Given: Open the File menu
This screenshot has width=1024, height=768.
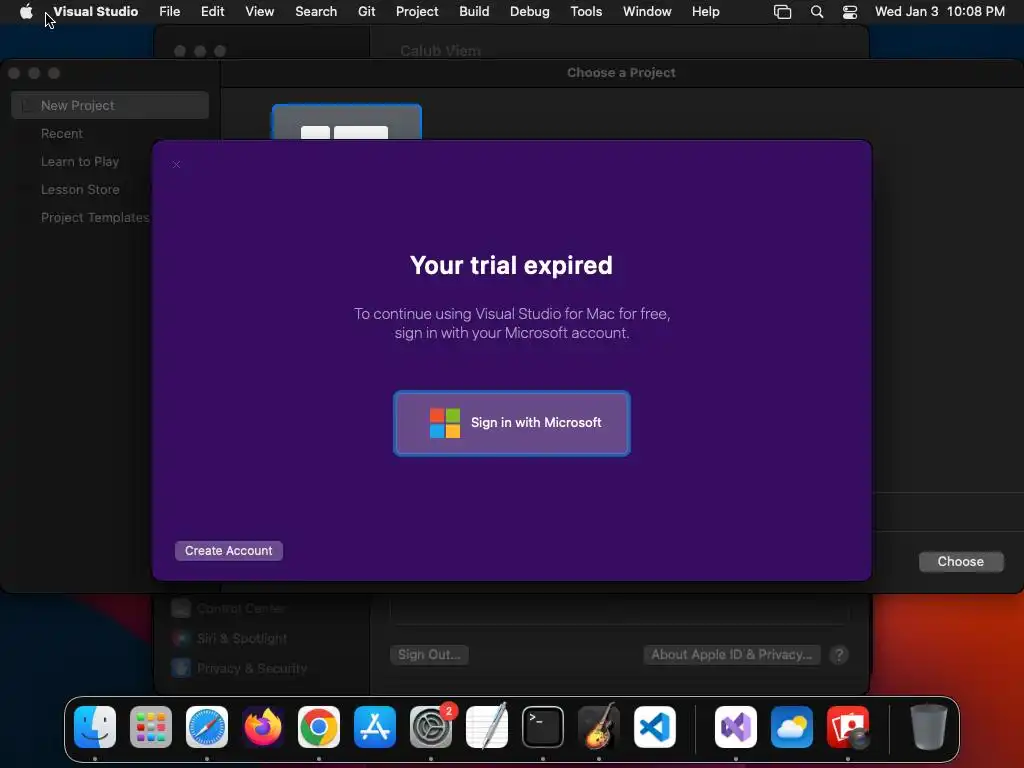Looking at the screenshot, I should [170, 12].
